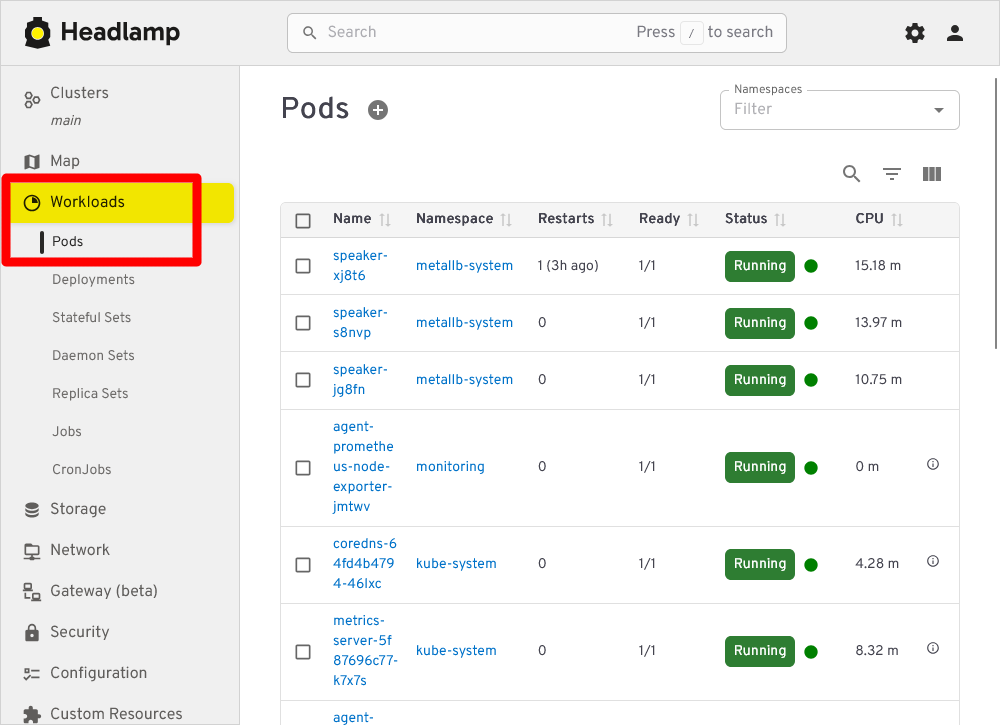Open the CronJobs section
The image size is (1000, 725).
point(82,469)
